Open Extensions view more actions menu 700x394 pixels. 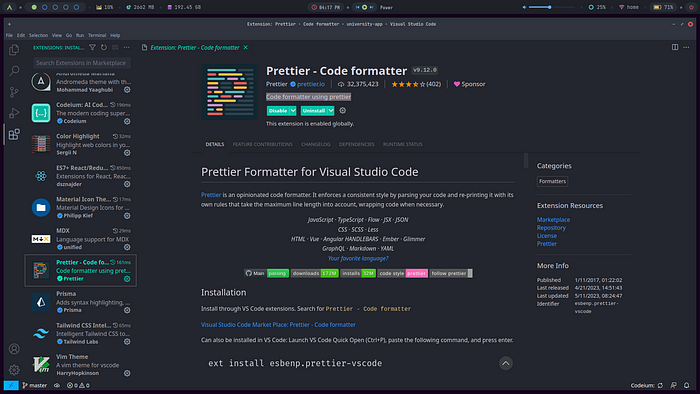127,47
